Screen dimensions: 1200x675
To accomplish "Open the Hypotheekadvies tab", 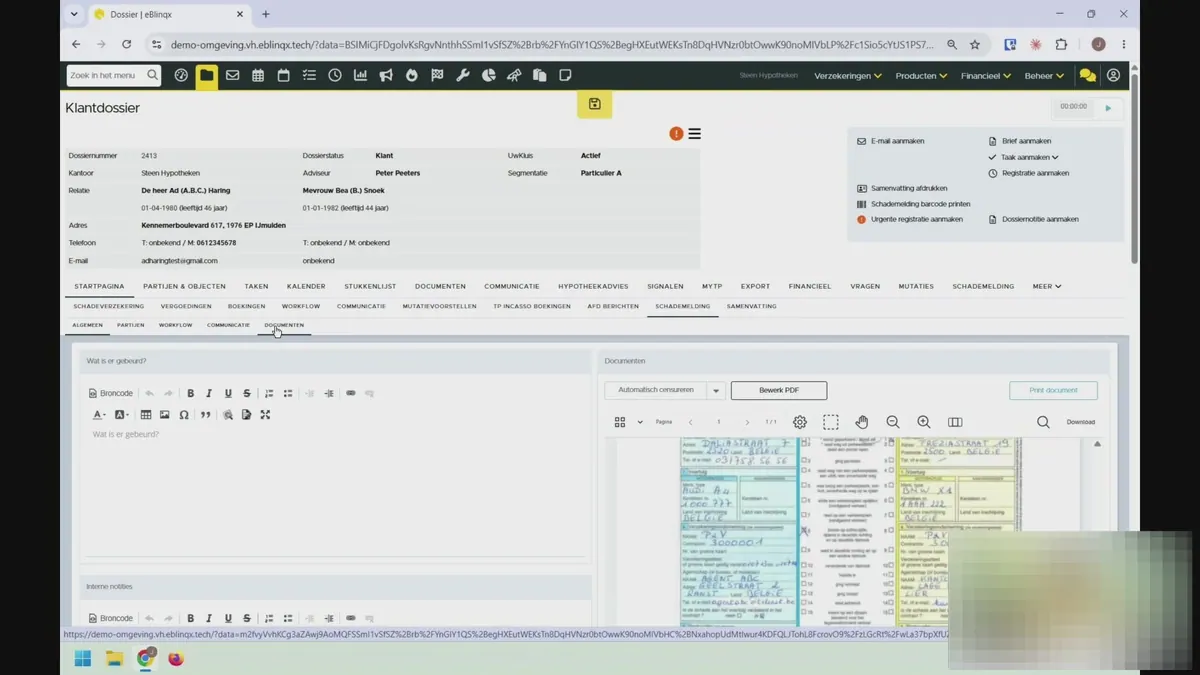I will tap(593, 286).
